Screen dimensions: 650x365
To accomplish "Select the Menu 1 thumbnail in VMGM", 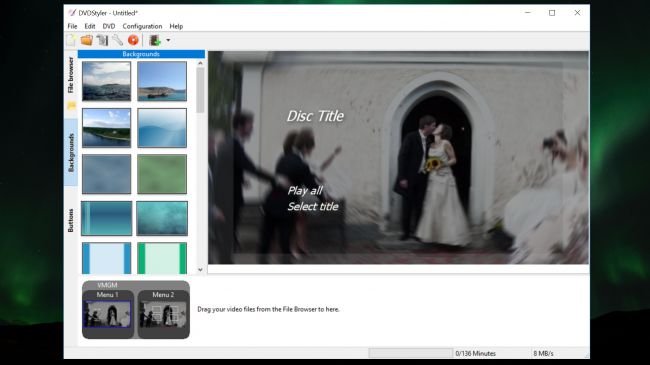I will click(x=108, y=314).
